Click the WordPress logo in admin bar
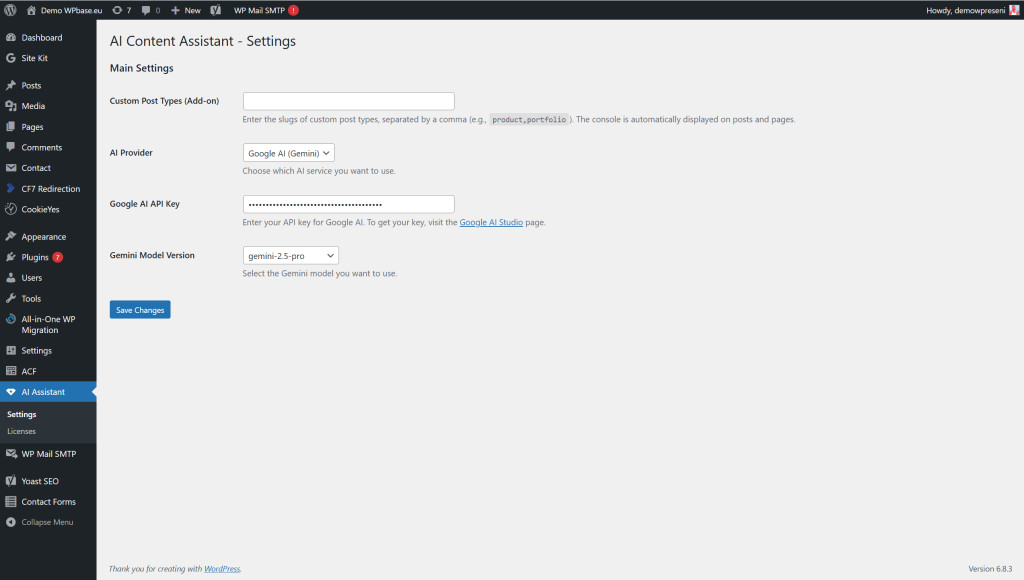Viewport: 1024px width, 580px height. point(10,10)
